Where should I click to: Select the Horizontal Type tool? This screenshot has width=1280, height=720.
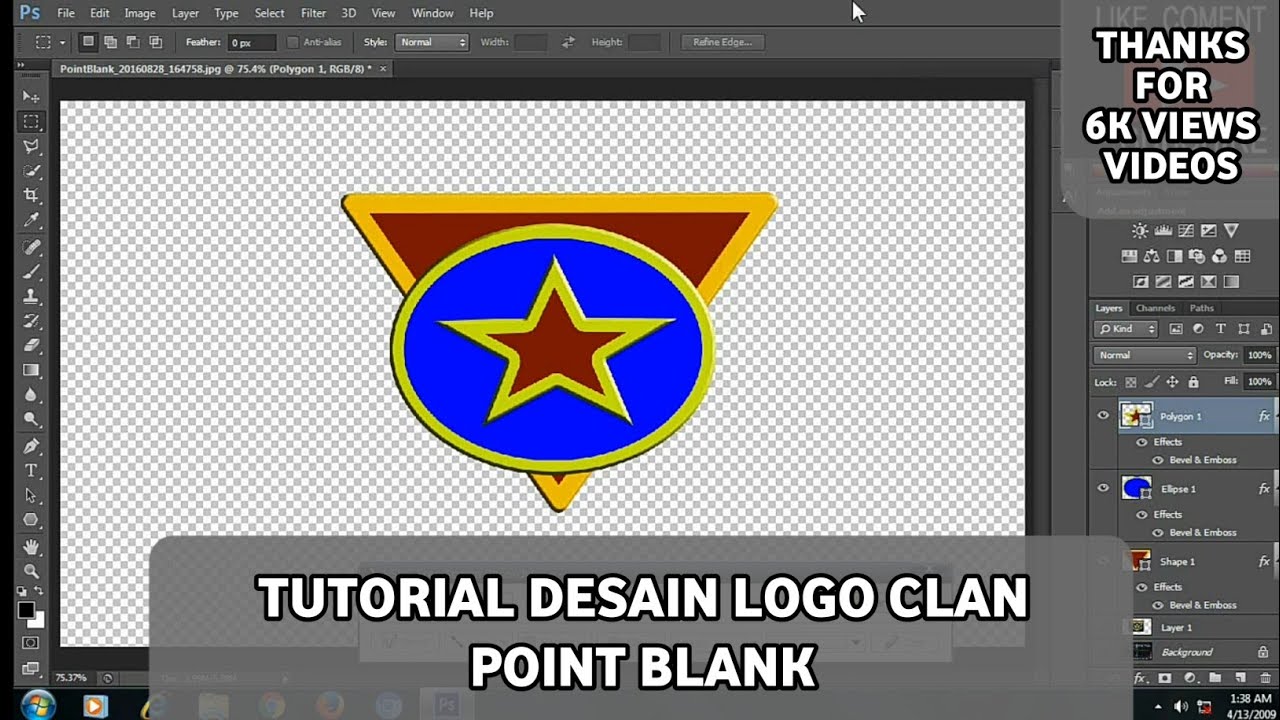pos(31,471)
